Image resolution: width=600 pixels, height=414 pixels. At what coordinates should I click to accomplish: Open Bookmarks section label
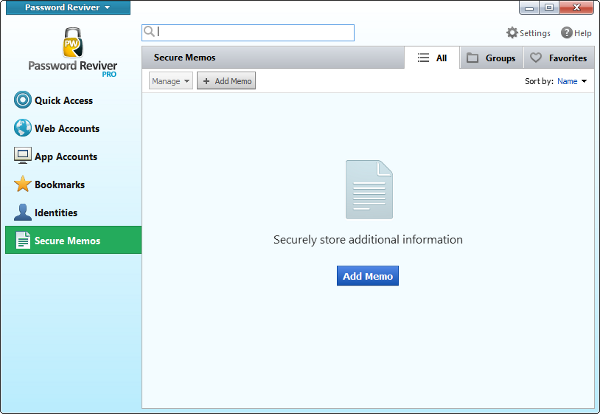60,184
